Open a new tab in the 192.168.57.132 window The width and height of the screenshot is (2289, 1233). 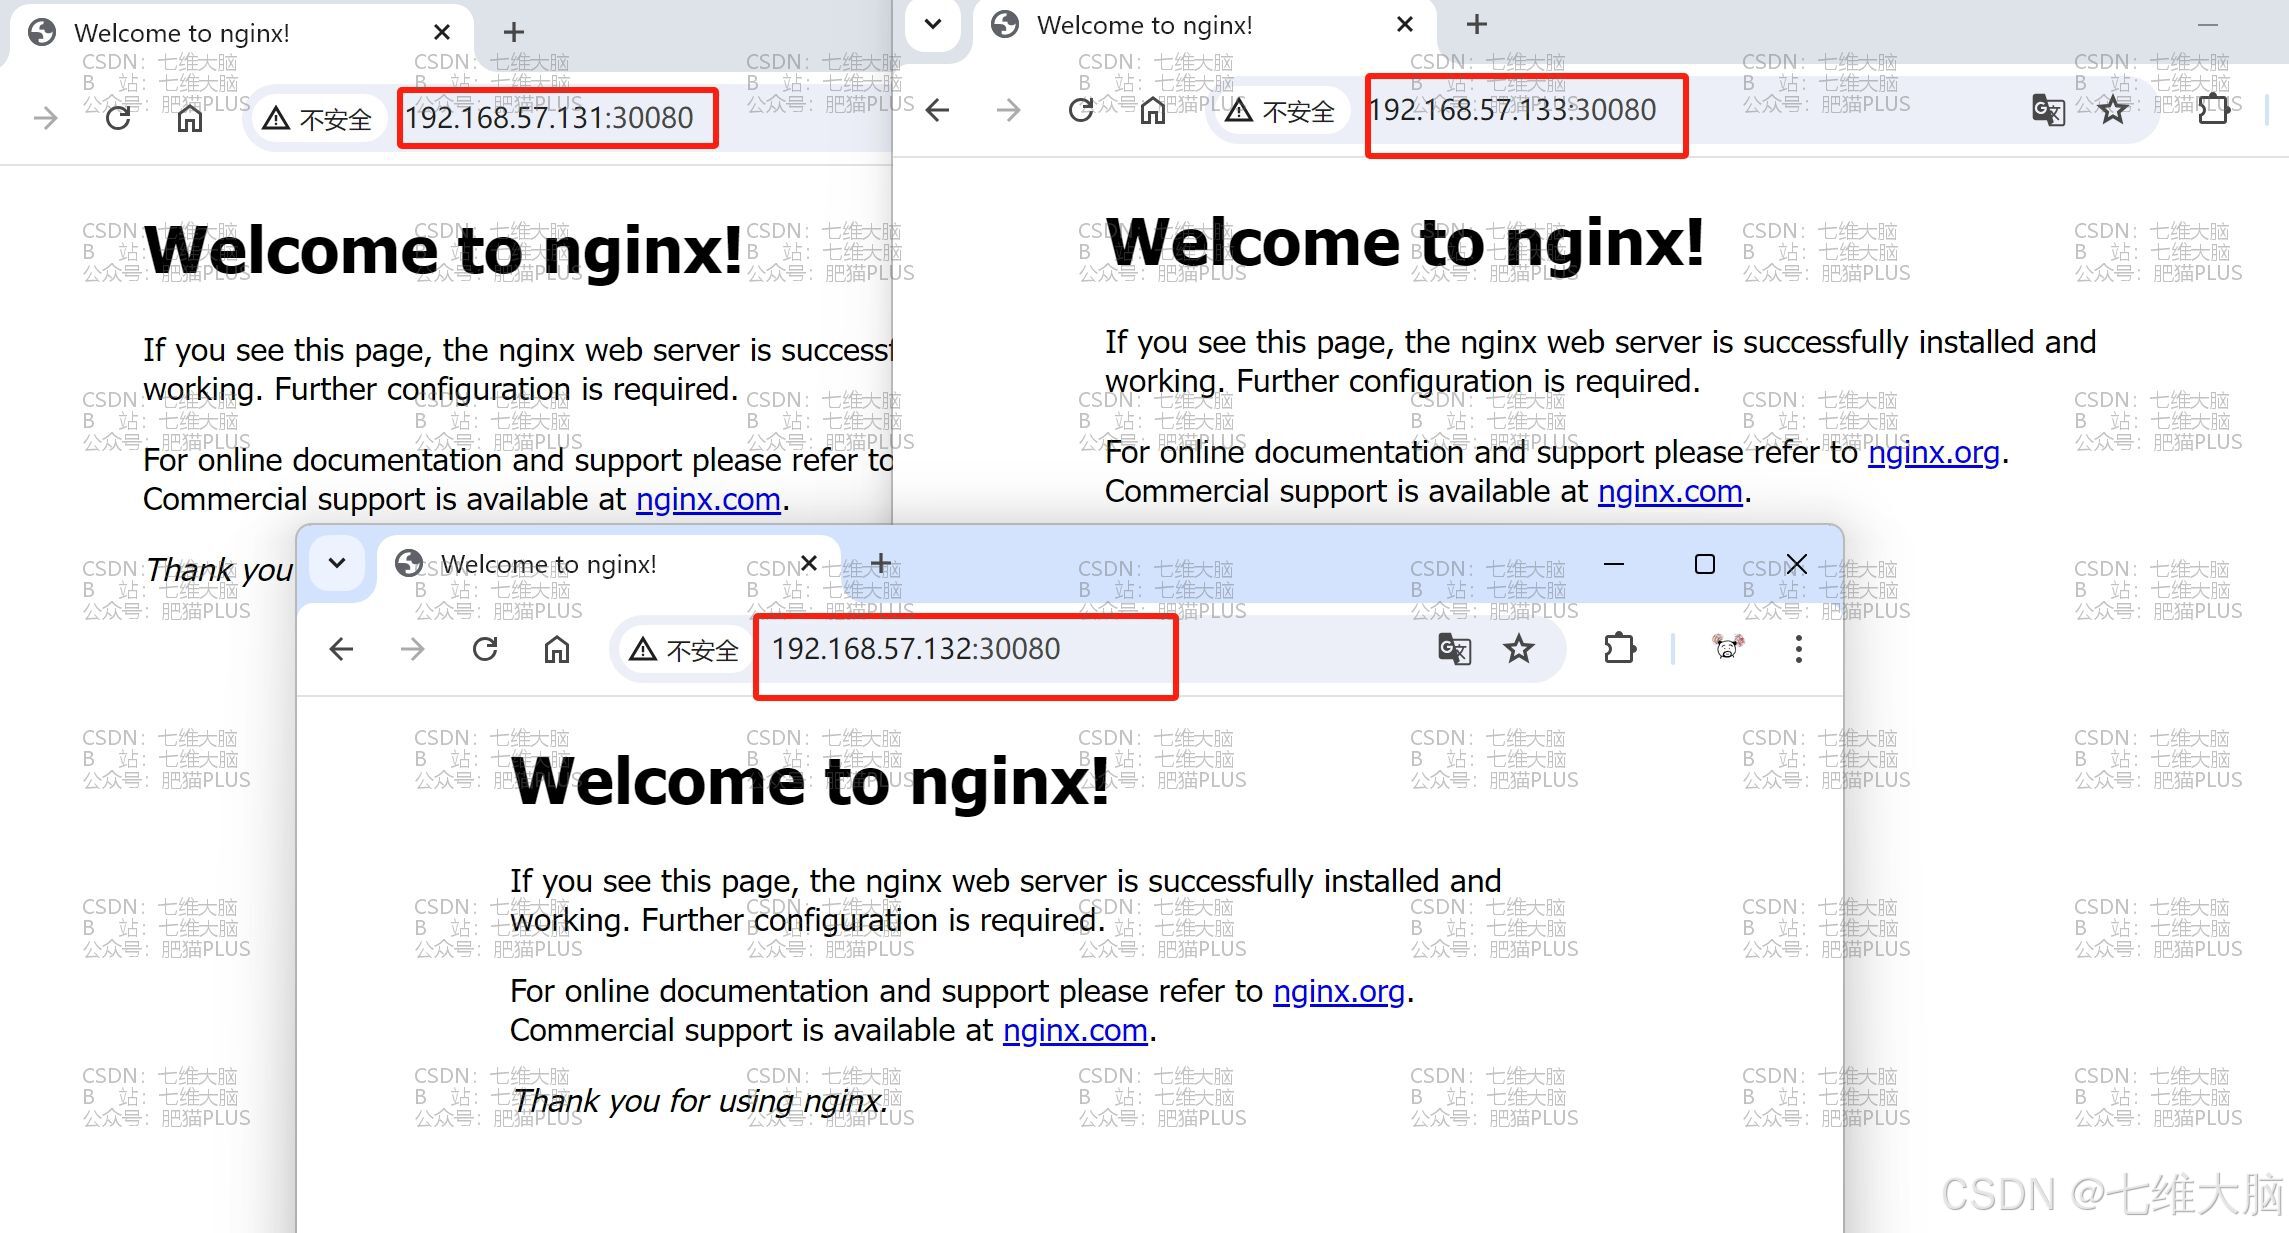pyautogui.click(x=881, y=563)
